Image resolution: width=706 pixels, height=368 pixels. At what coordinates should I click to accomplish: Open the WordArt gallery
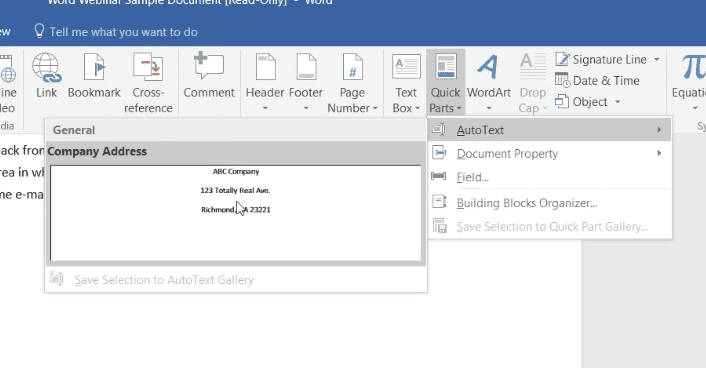click(x=489, y=82)
